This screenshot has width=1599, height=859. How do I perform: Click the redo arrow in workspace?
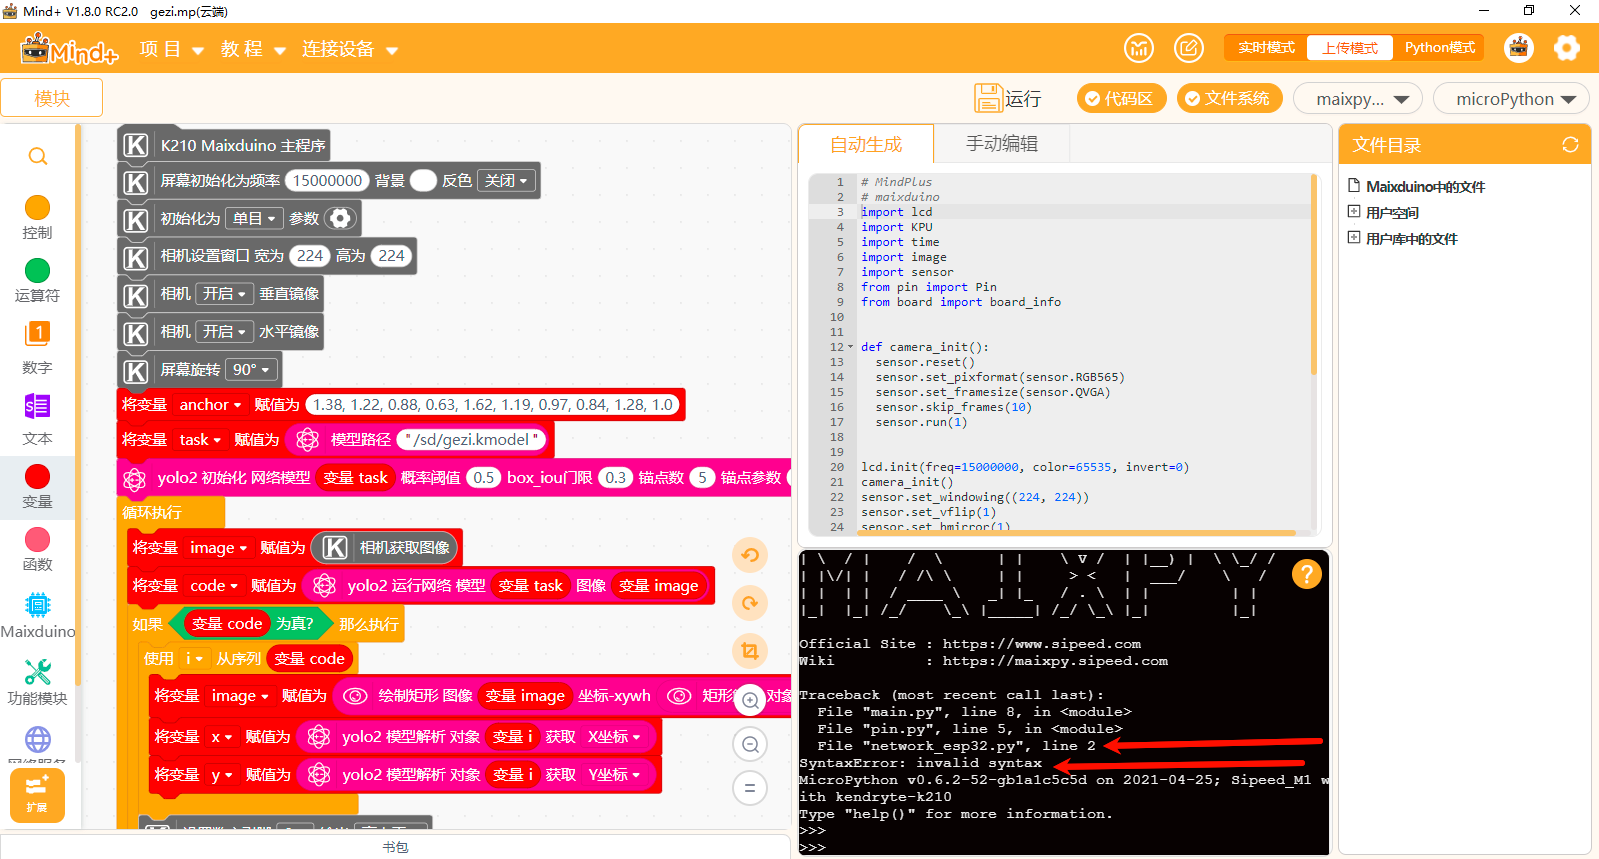click(x=750, y=603)
